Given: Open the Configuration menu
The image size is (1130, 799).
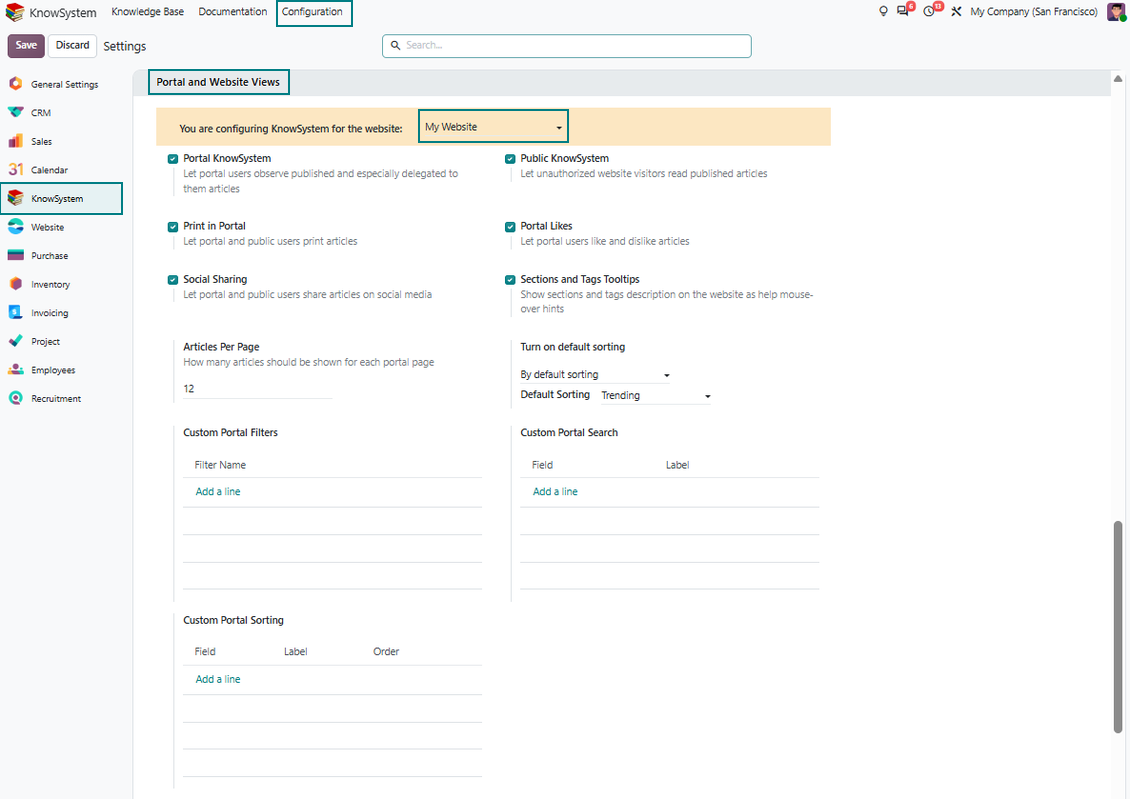Looking at the screenshot, I should point(312,12).
